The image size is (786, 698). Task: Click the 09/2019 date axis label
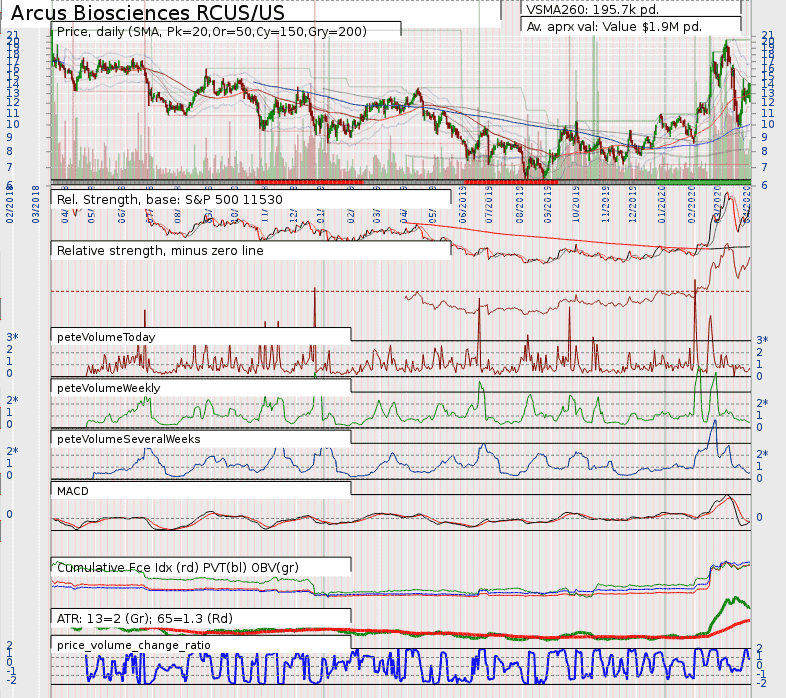click(x=547, y=204)
